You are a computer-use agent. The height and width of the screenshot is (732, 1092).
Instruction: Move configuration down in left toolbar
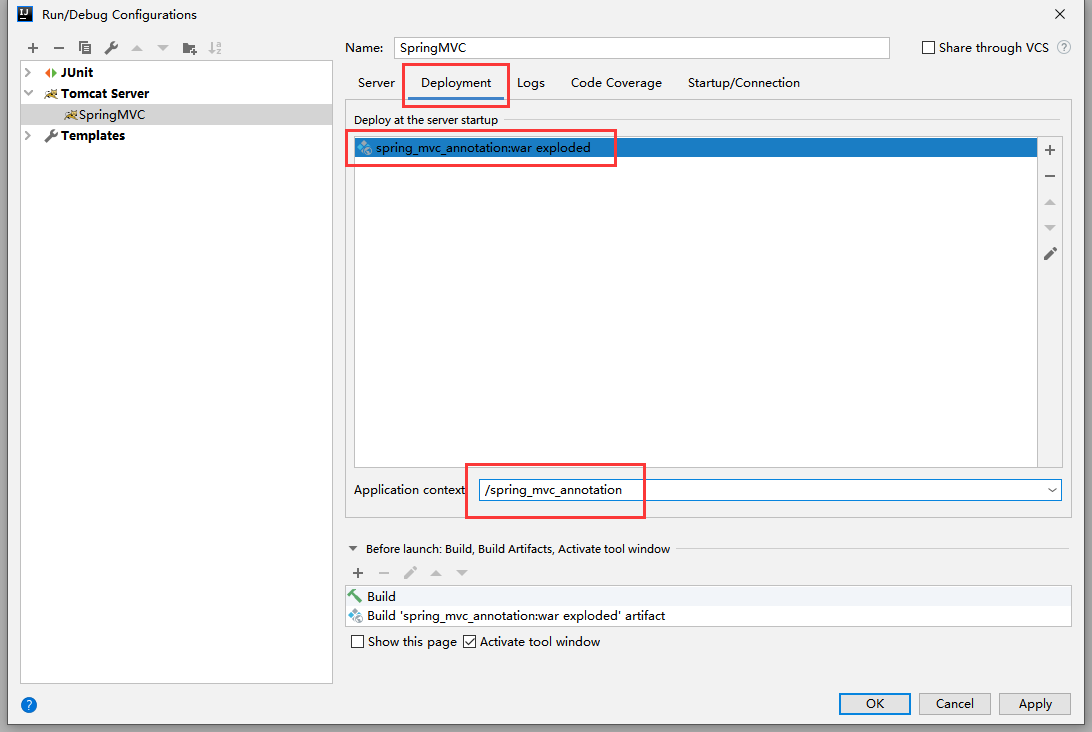click(x=163, y=48)
